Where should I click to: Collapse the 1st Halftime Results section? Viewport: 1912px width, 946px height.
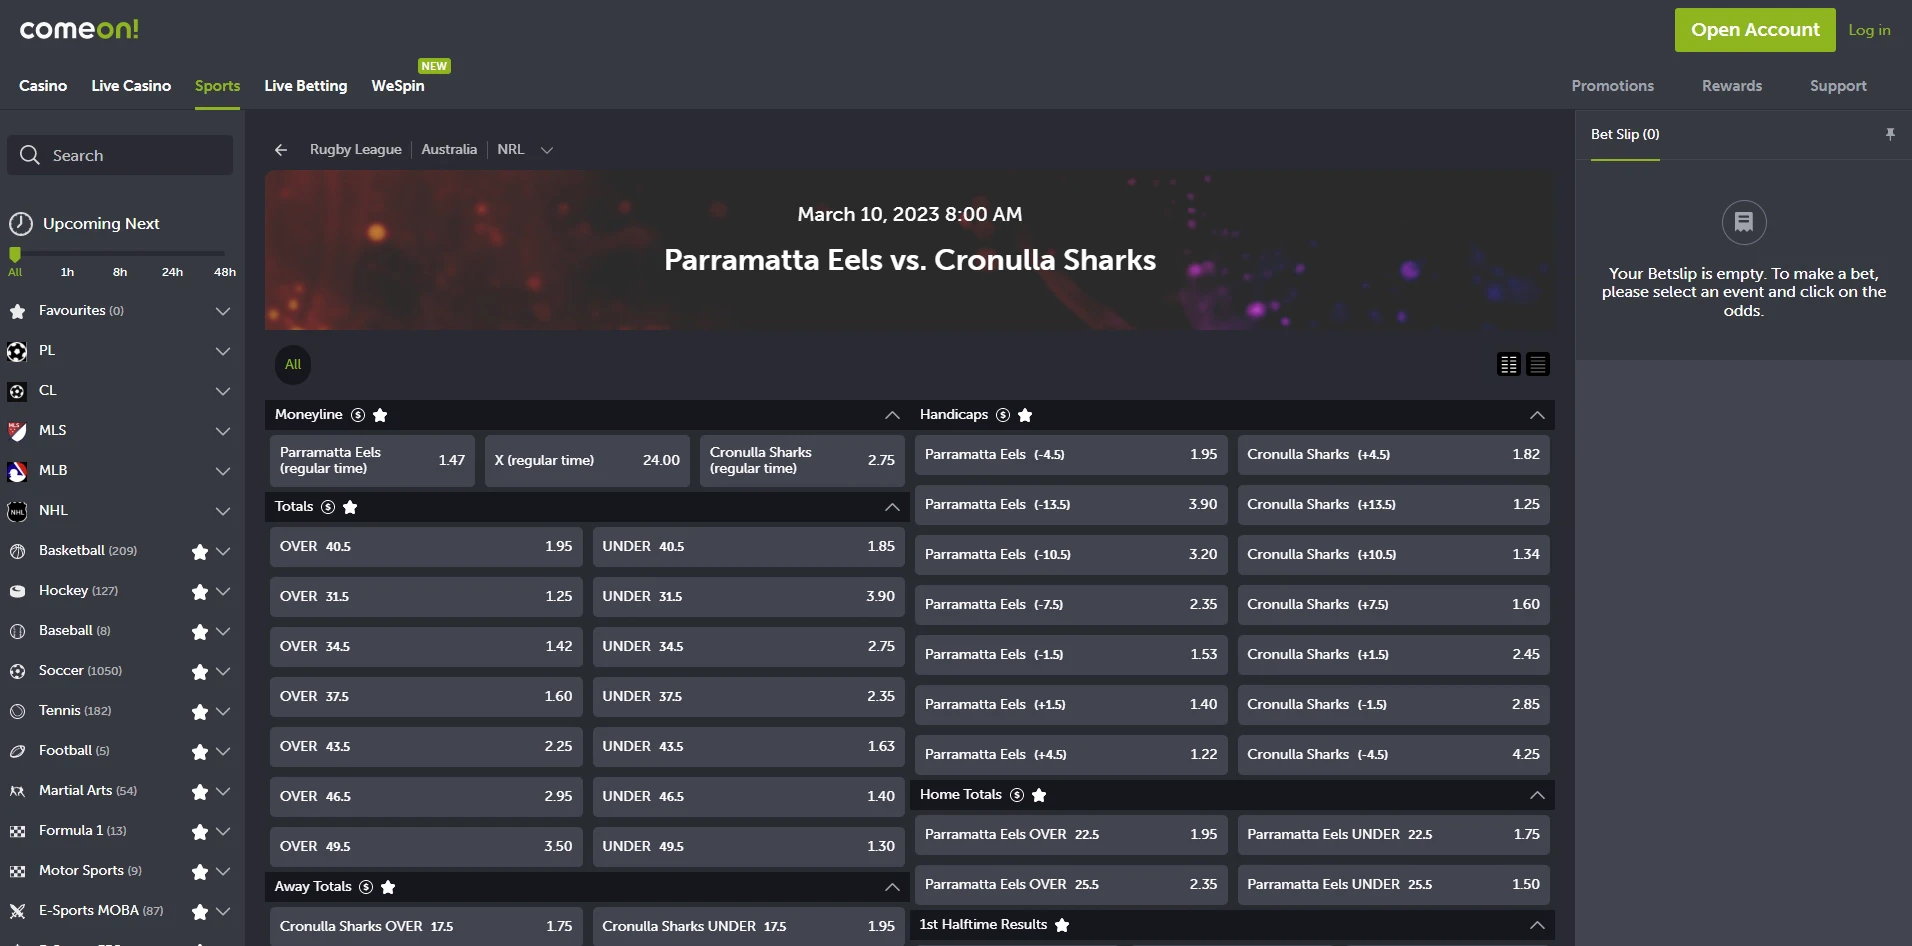pos(1537,925)
